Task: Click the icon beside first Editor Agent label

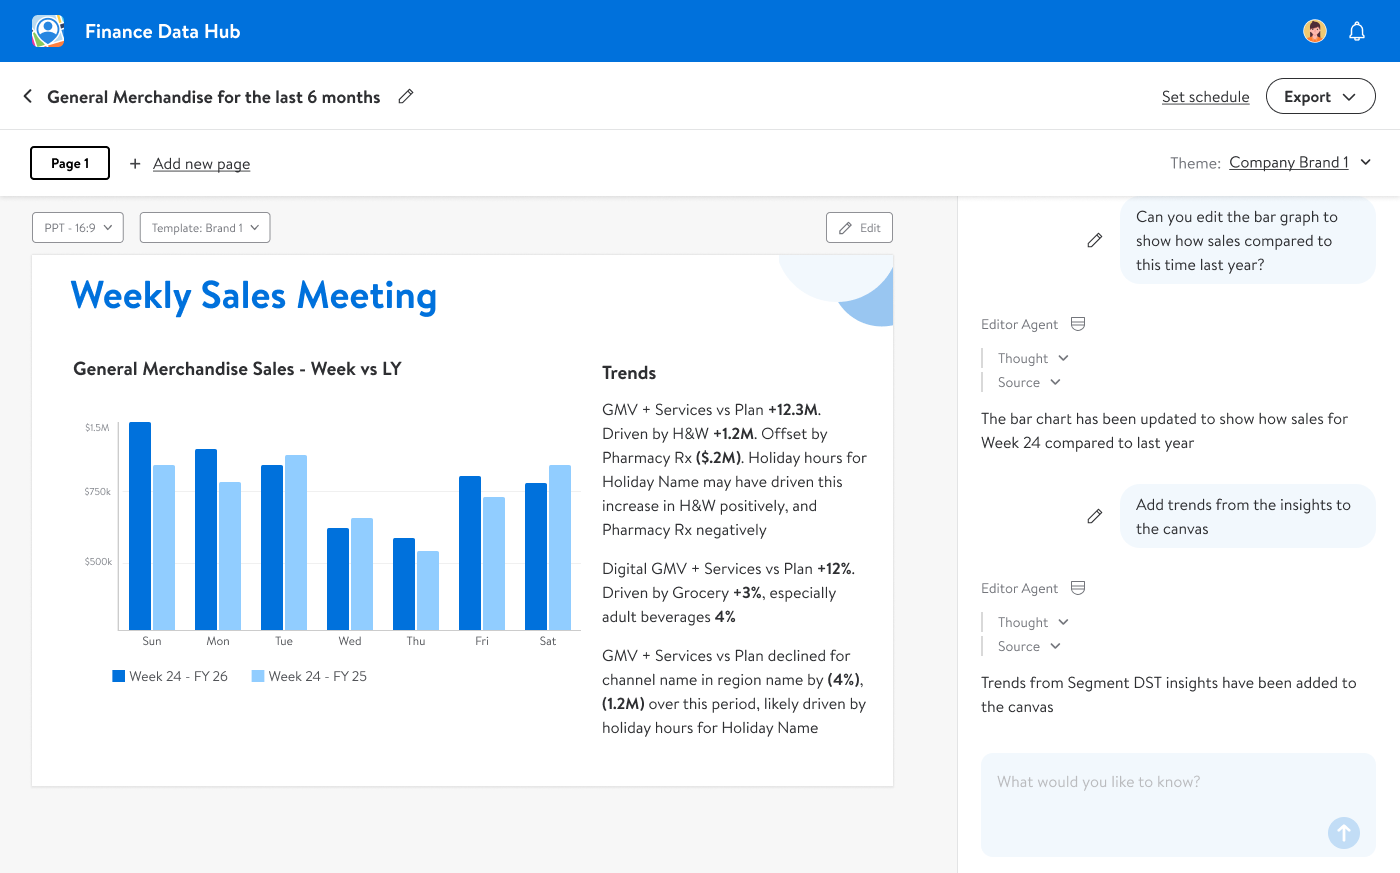Action: [1078, 324]
